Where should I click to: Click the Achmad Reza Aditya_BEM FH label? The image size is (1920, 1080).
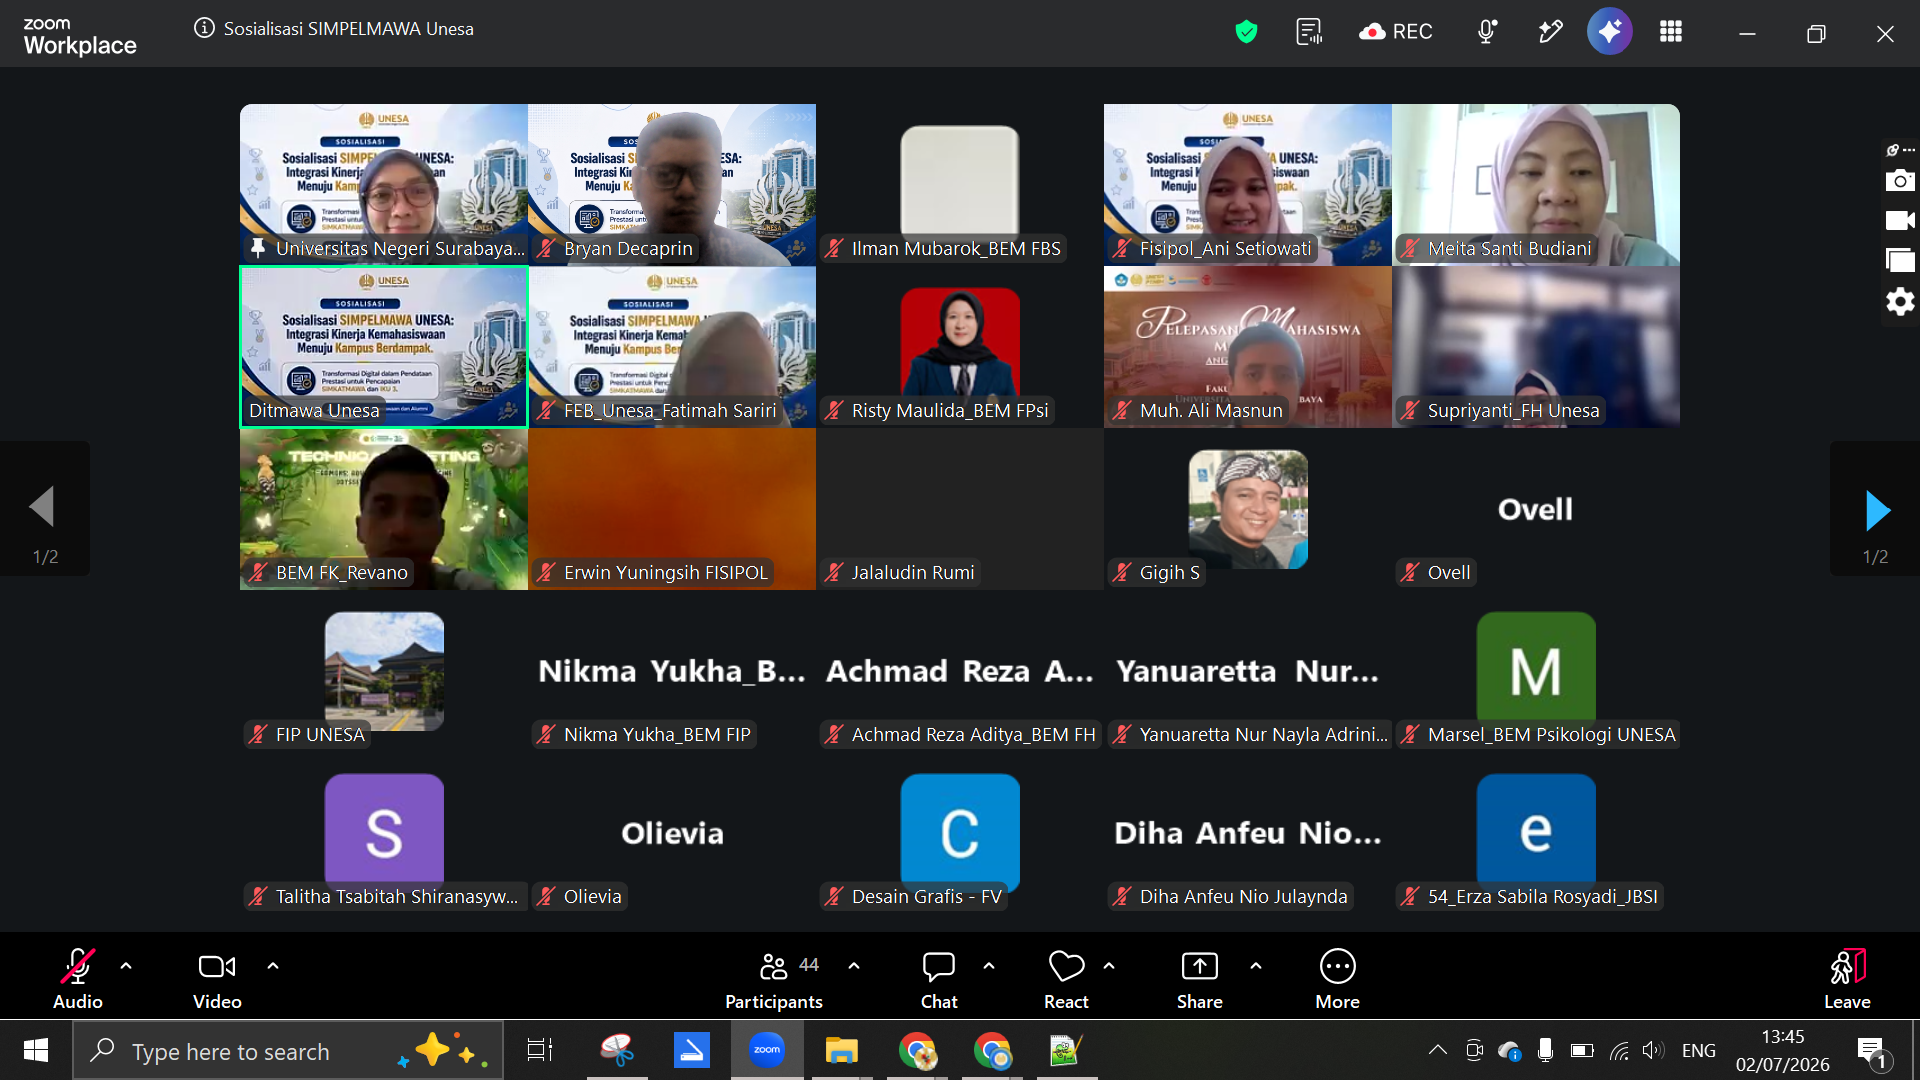click(974, 734)
